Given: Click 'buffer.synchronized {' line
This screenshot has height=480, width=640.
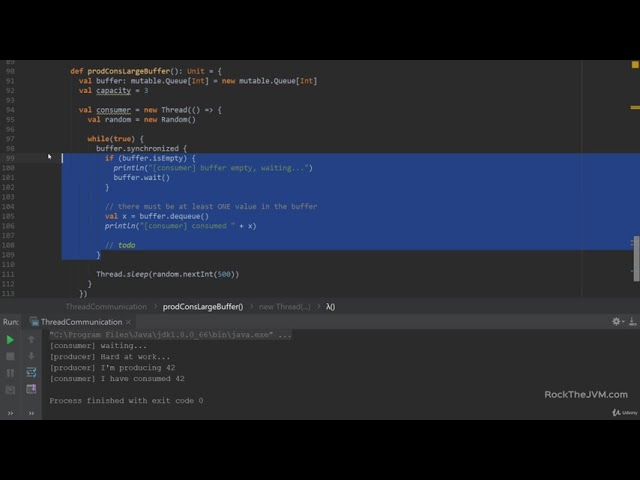Looking at the screenshot, I should tap(141, 149).
